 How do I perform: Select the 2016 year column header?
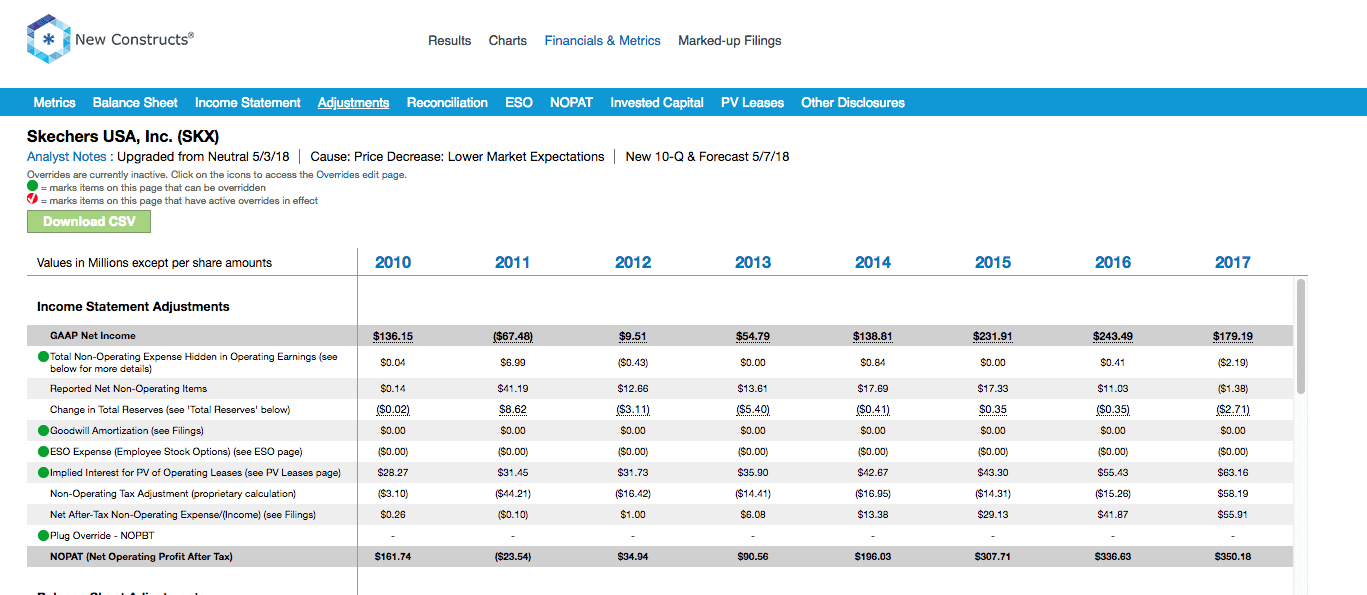1113,262
